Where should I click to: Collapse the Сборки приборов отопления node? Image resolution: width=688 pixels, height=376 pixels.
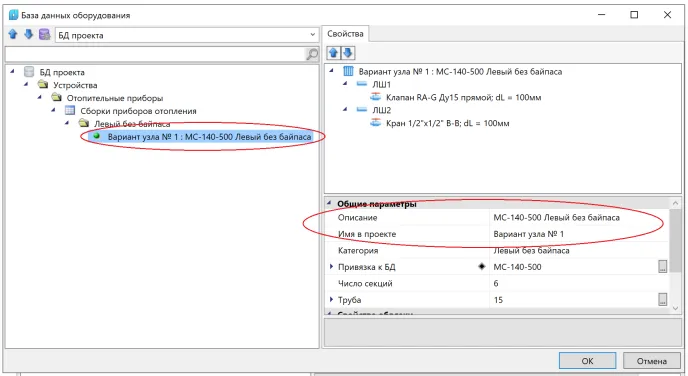click(x=53, y=110)
